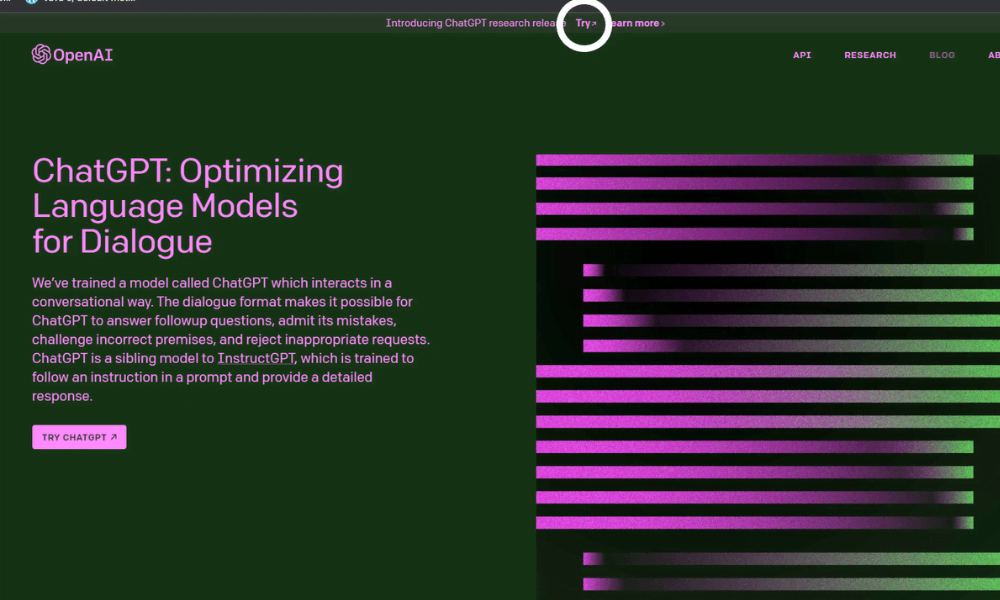Click the arrow icon on TRY CHATGPT button

[x=114, y=438]
